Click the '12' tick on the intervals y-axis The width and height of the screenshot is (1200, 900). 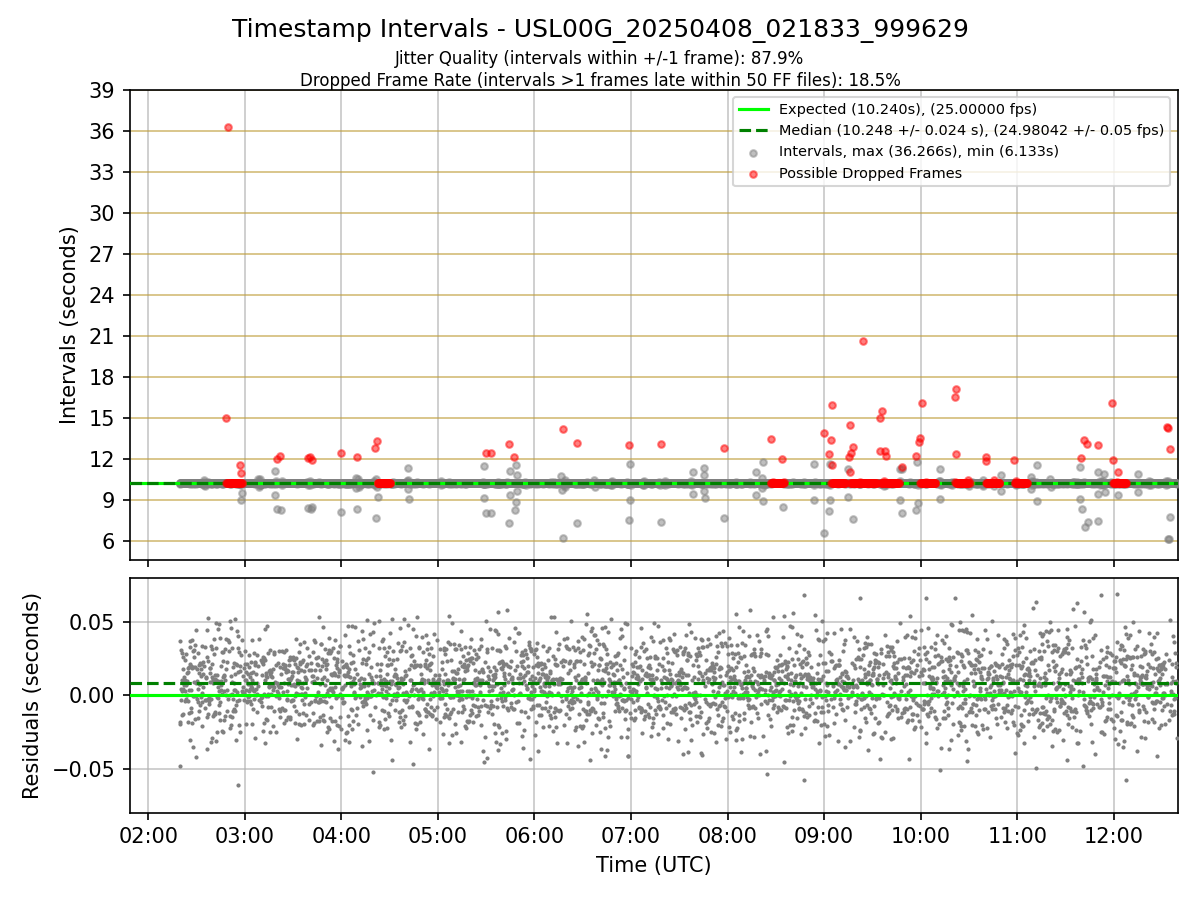102,460
